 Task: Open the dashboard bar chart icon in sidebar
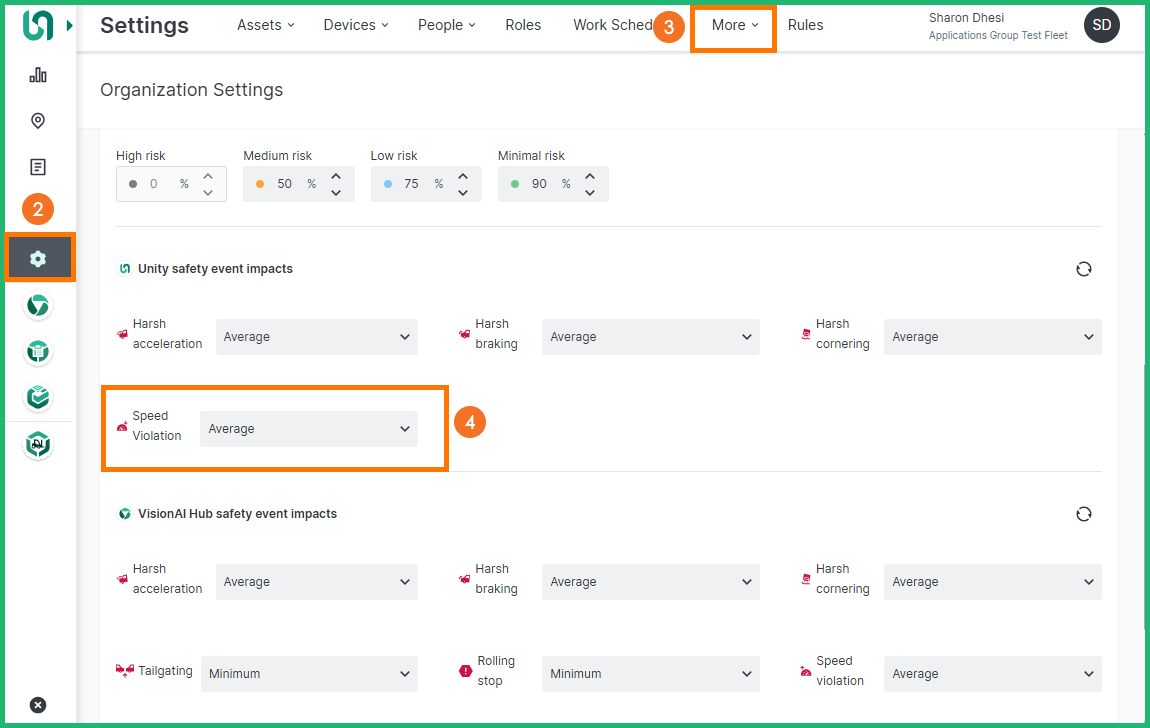pyautogui.click(x=38, y=75)
